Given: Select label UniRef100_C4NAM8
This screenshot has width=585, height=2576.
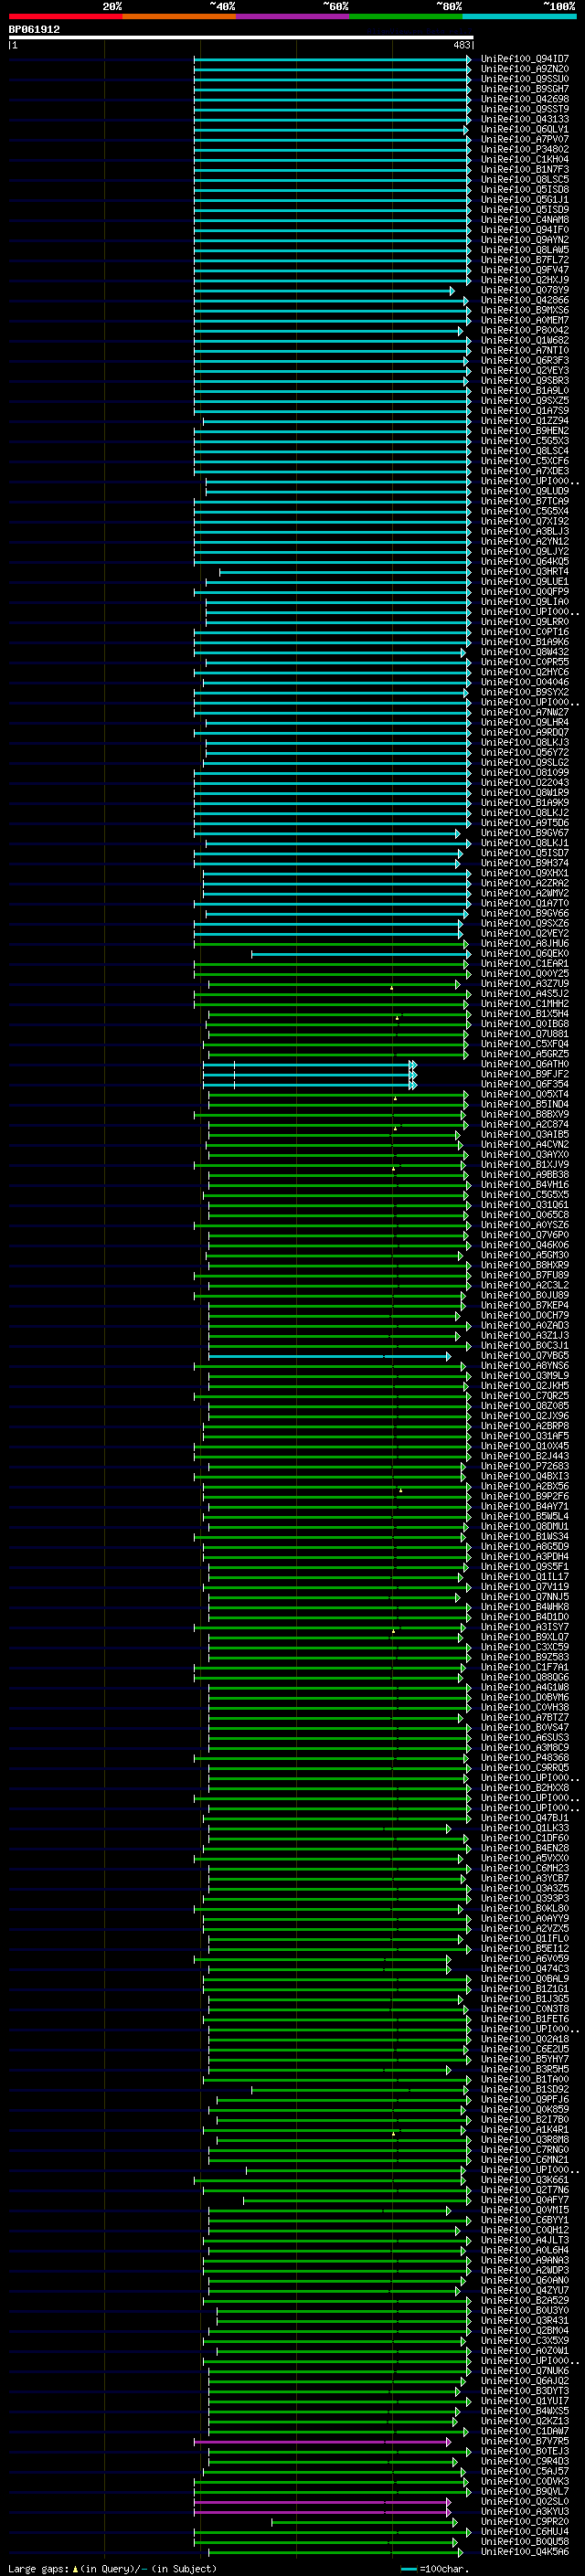Looking at the screenshot, I should (525, 220).
